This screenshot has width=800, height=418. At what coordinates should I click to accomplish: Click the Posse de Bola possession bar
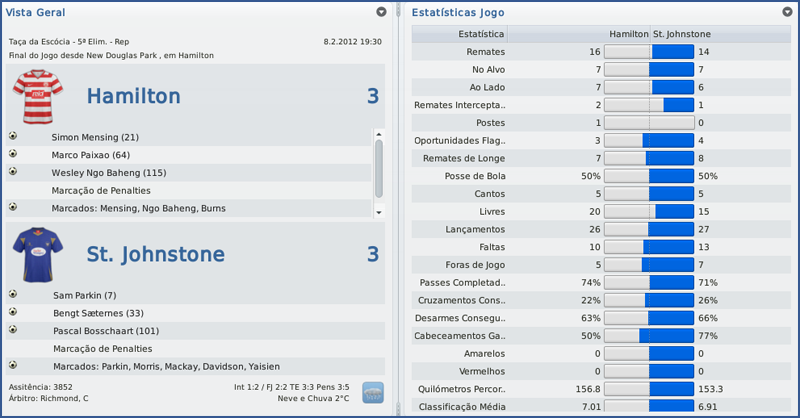click(649, 176)
